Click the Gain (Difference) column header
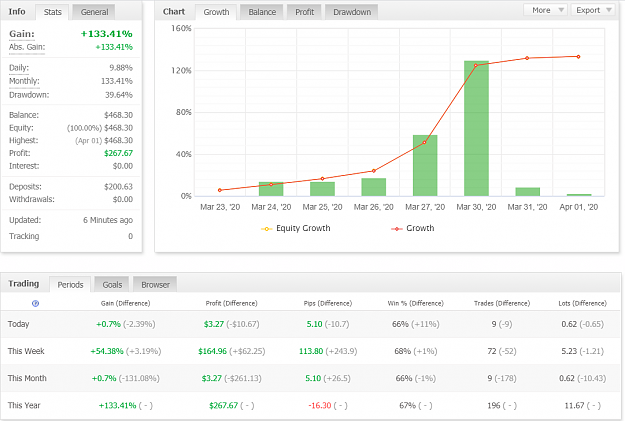625x421 pixels. [126, 303]
